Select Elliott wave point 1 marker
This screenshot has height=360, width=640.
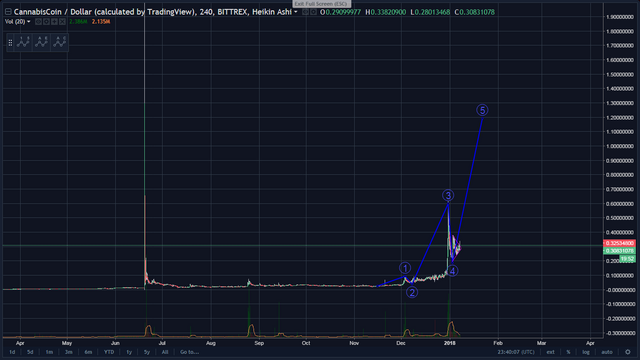(x=404, y=268)
